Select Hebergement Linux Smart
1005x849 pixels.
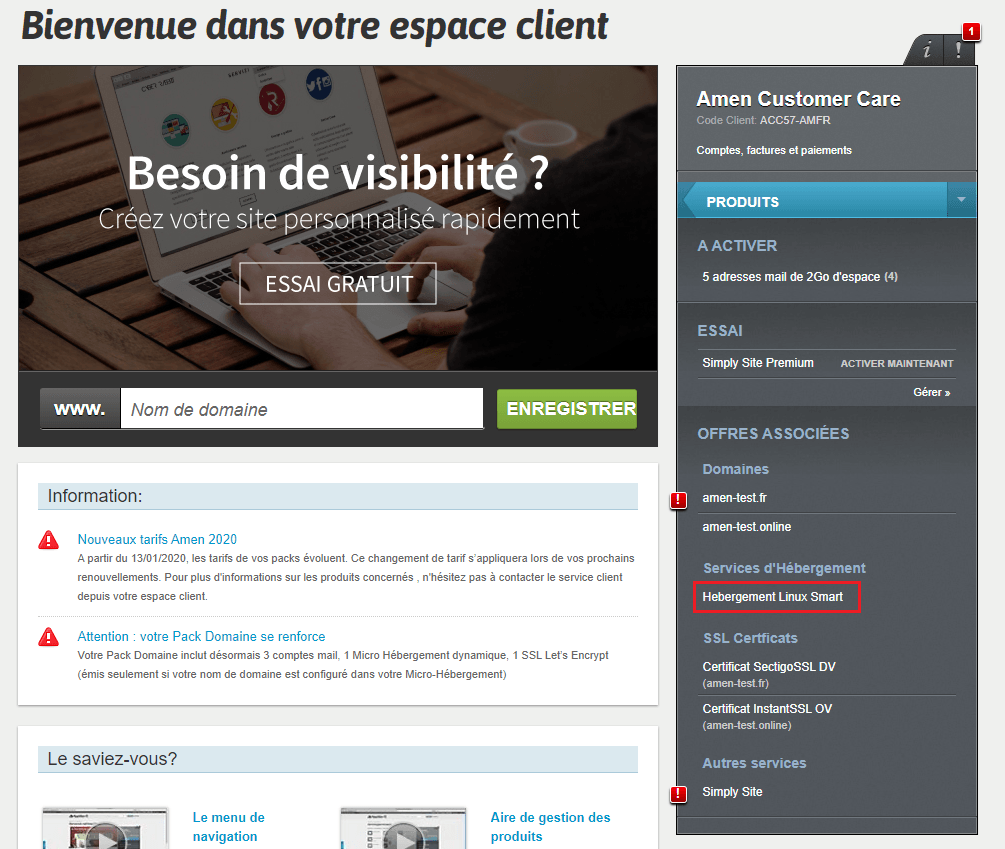point(772,597)
